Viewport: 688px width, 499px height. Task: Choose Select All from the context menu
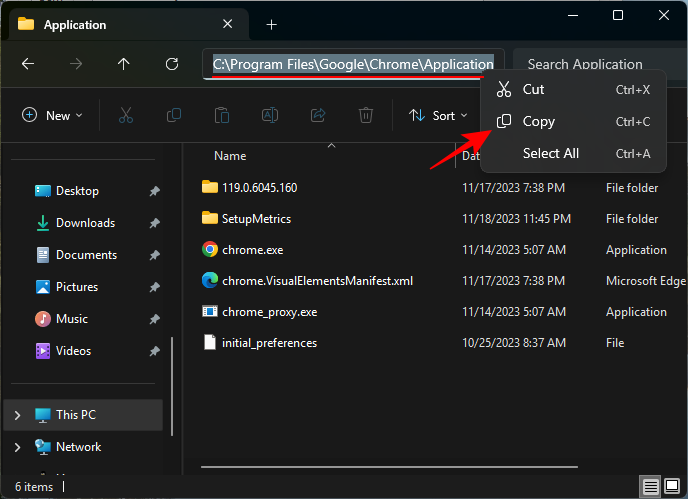click(573, 154)
